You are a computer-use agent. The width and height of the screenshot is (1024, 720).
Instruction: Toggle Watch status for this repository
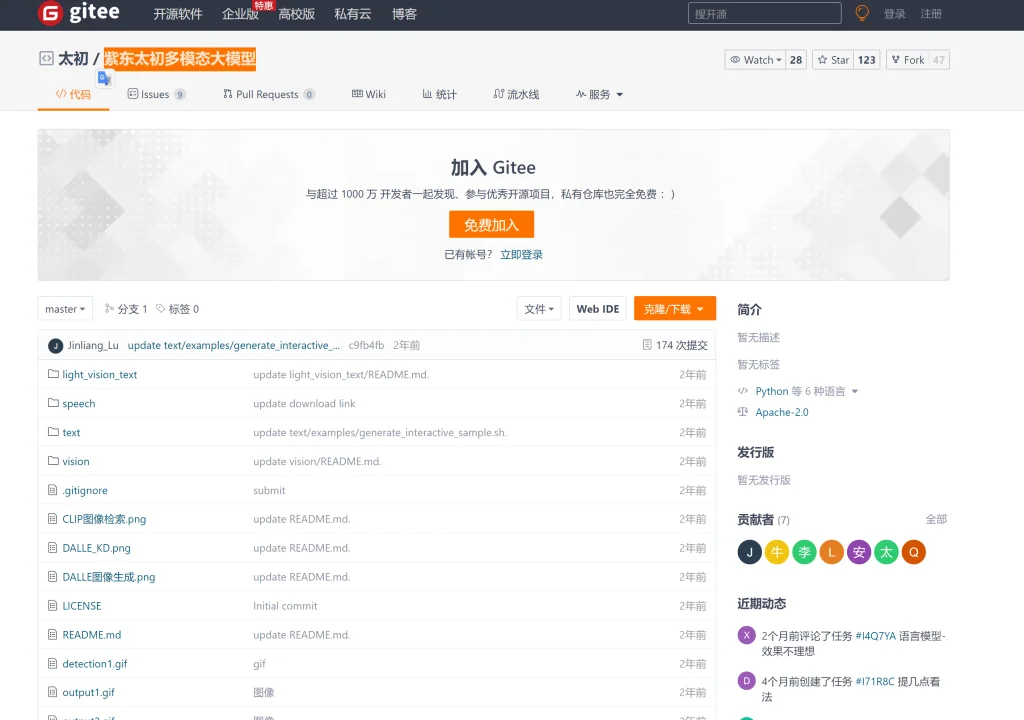(755, 59)
